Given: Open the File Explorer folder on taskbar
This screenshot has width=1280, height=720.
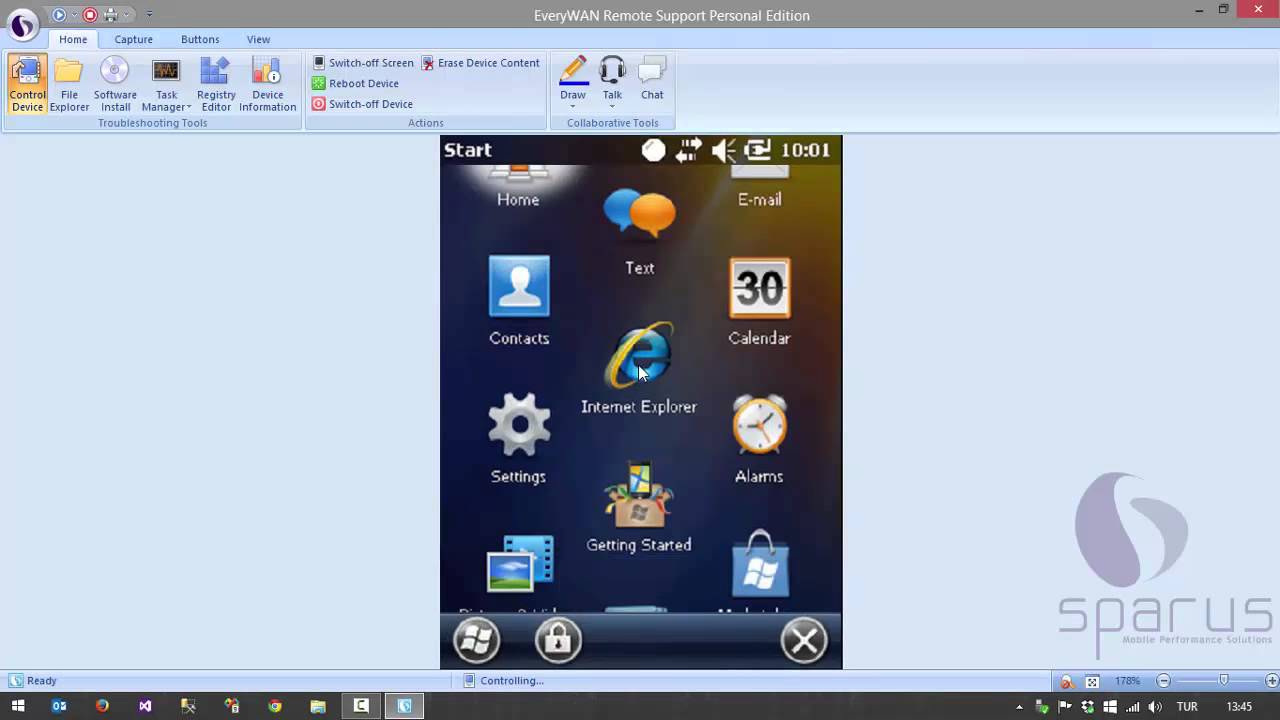Looking at the screenshot, I should tap(318, 706).
